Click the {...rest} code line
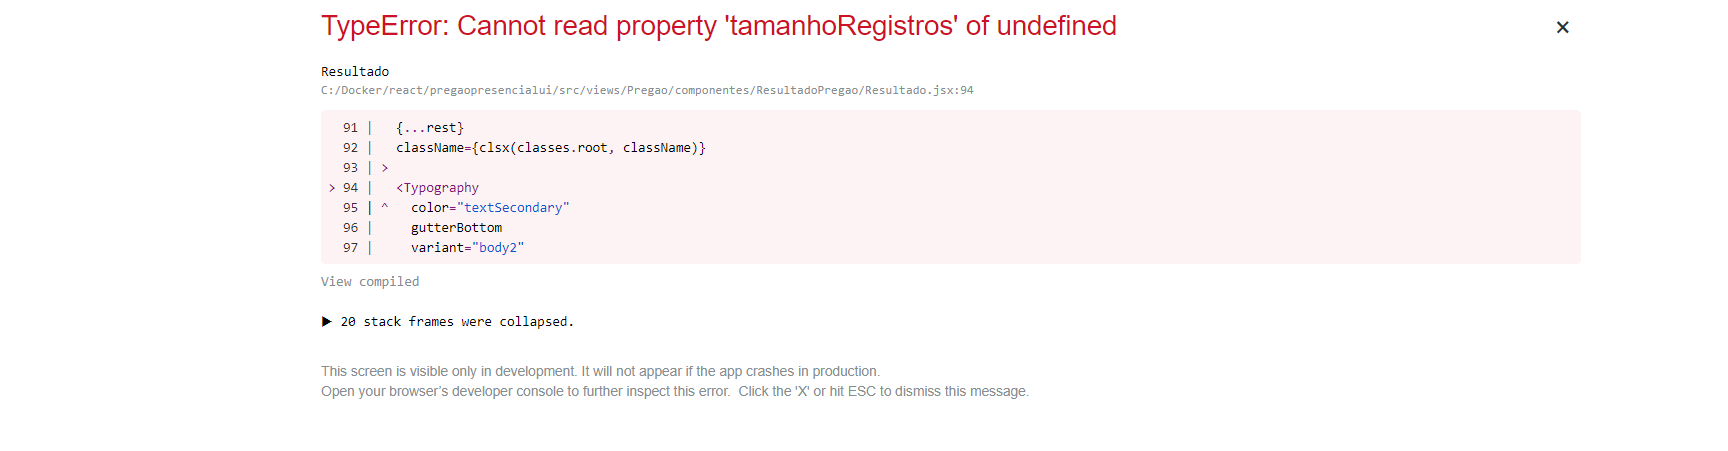The image size is (1728, 451). (x=430, y=128)
